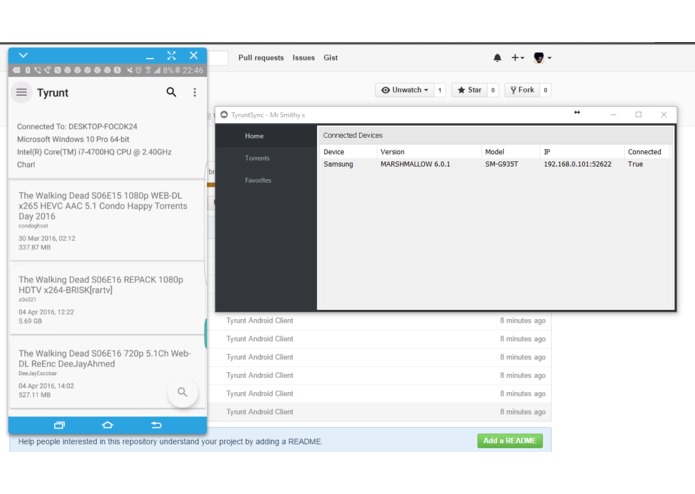Click the Android status bar time 22:46
695x494 pixels.
pyautogui.click(x=193, y=70)
